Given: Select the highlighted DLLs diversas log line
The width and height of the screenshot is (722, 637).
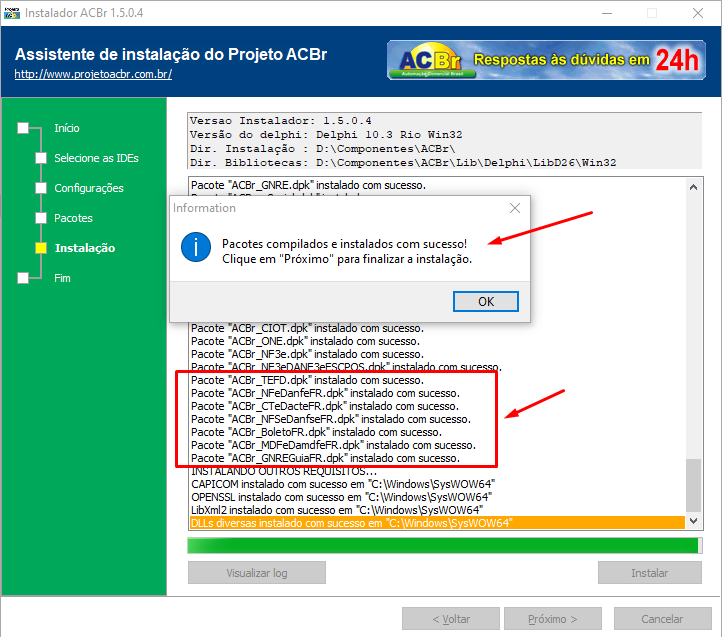Looking at the screenshot, I should point(437,523).
